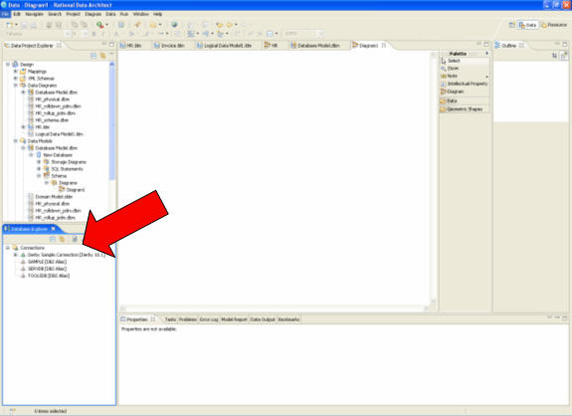Click the green and red run icon in toolbar
This screenshot has height=416, width=572.
point(100,24)
